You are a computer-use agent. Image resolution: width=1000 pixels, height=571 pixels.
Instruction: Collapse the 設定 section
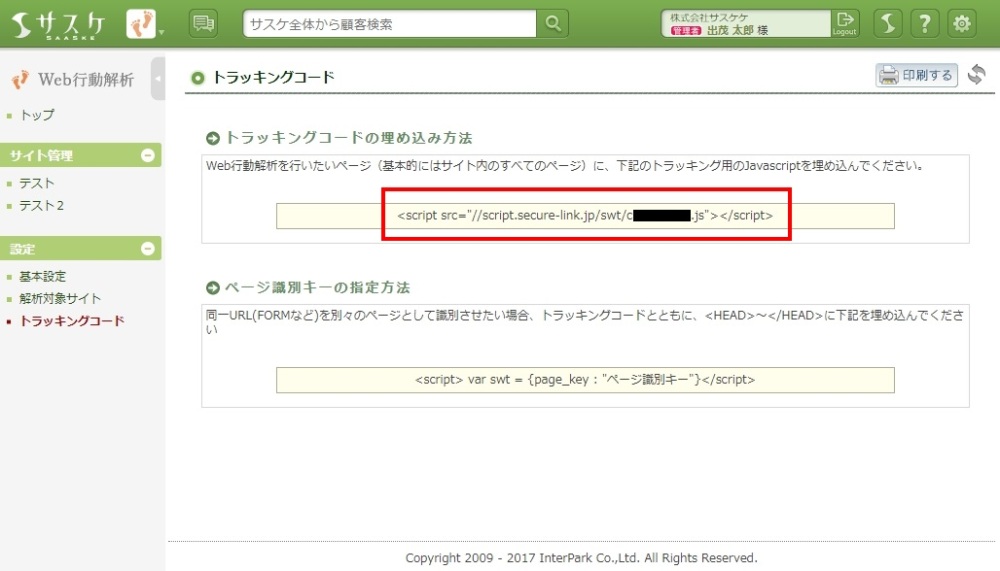click(x=147, y=249)
